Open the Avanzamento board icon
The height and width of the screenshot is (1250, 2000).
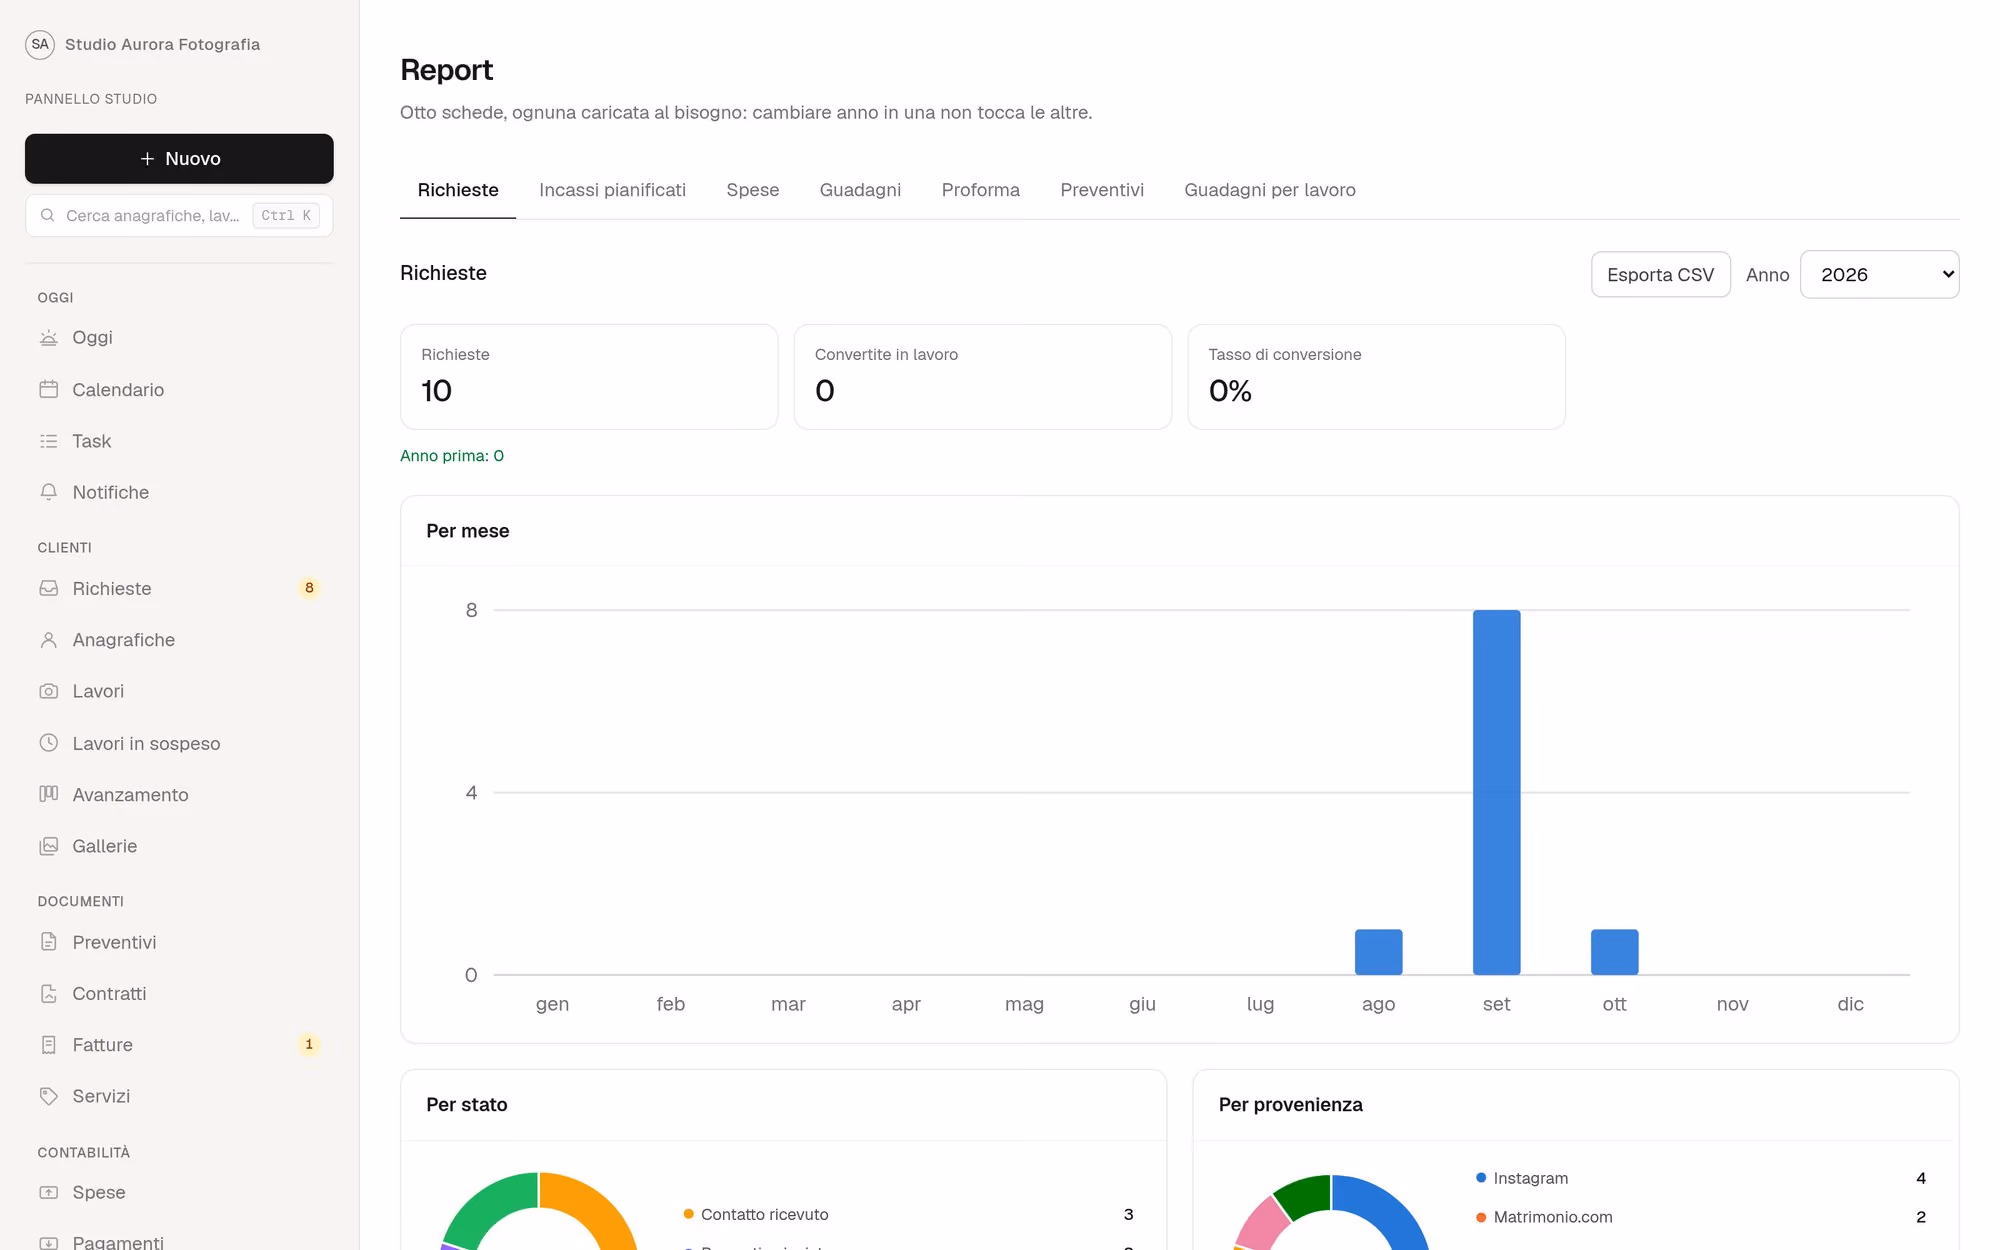(48, 794)
